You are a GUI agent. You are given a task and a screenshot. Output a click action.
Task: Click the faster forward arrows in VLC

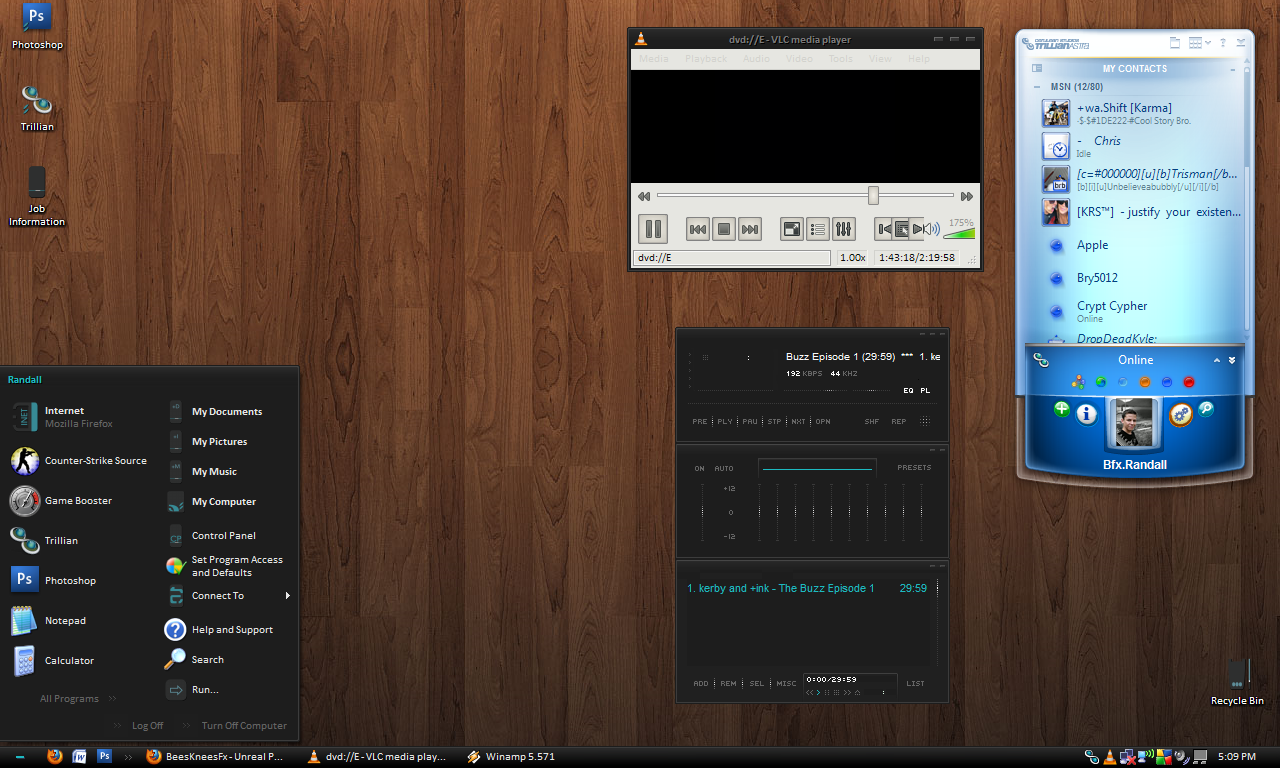coord(966,196)
